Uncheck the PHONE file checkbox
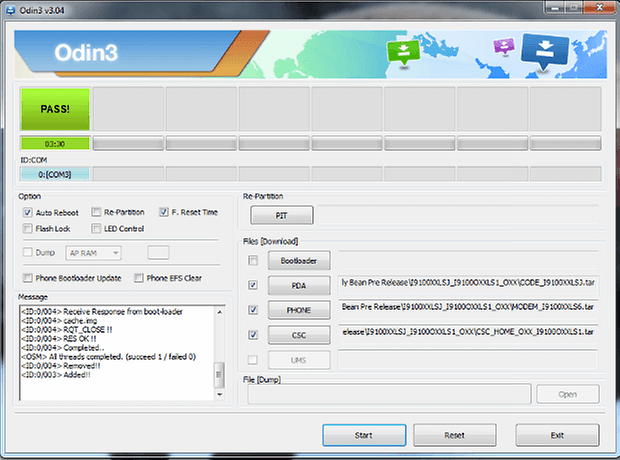Screen dimensions: 620x460 click(253, 310)
